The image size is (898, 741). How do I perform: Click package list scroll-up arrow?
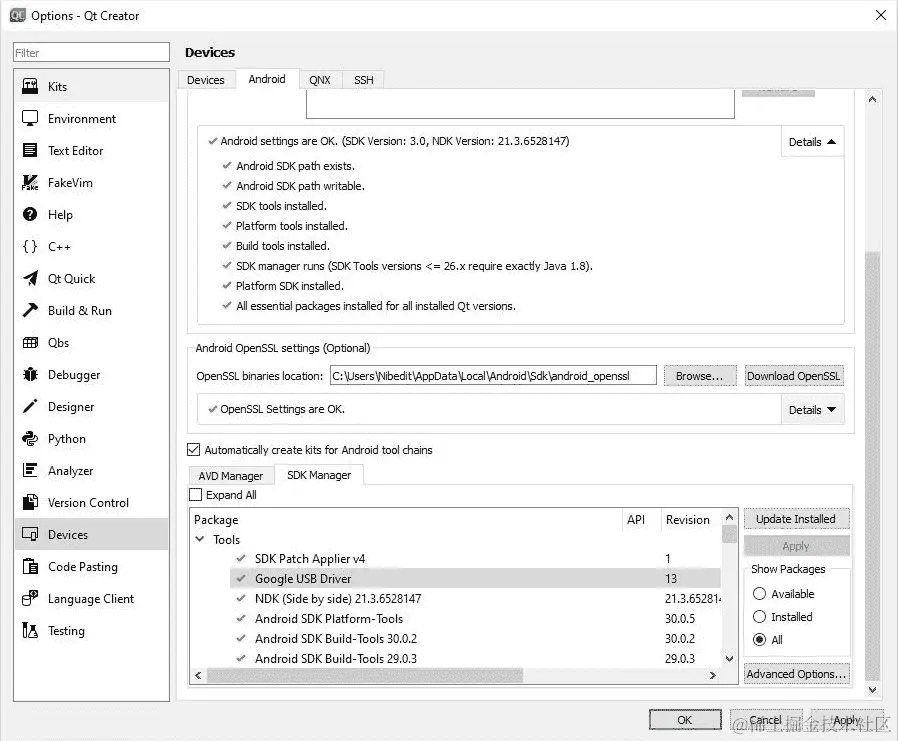(x=729, y=518)
